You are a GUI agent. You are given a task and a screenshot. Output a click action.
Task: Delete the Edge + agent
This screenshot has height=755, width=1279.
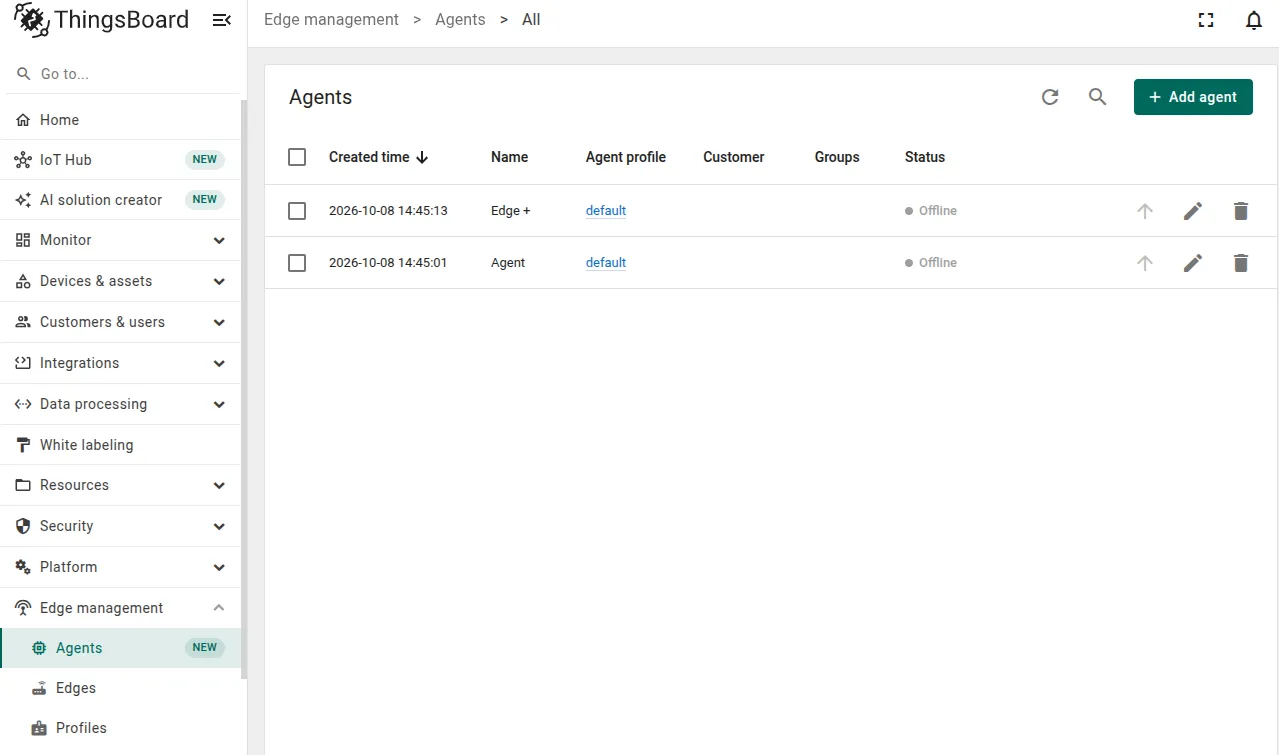pos(1241,211)
